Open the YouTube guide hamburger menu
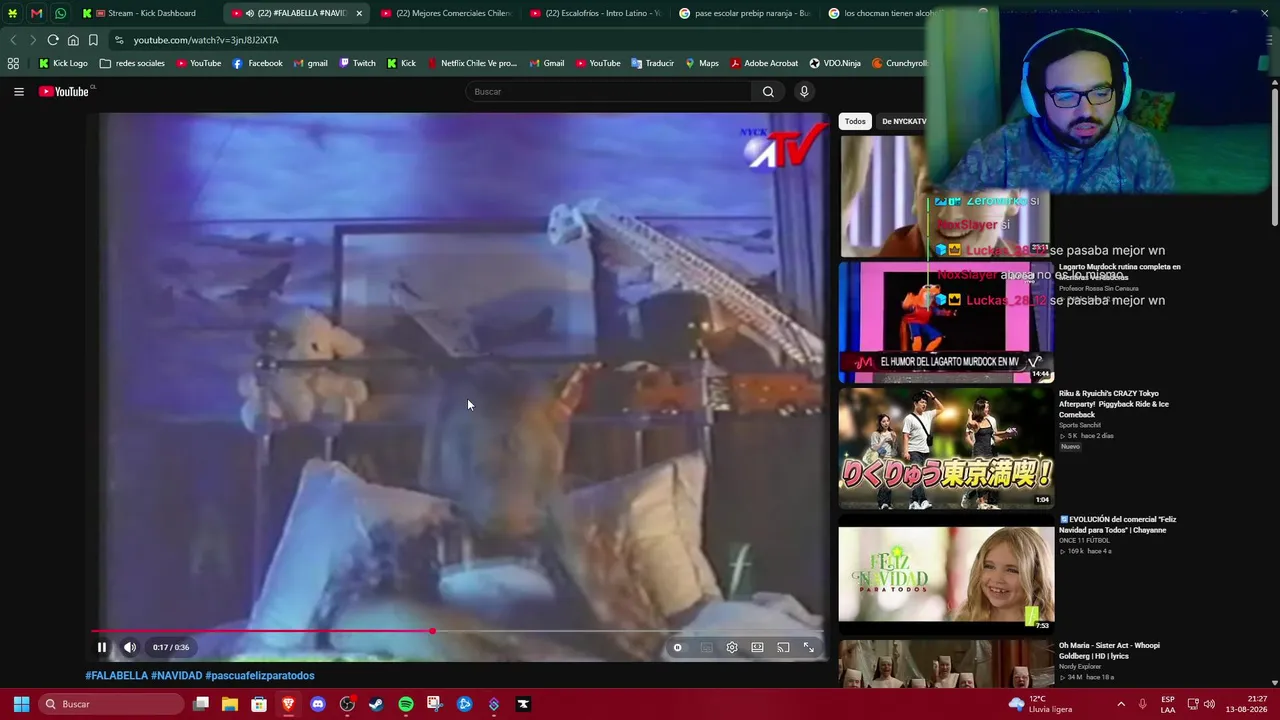 click(19, 91)
